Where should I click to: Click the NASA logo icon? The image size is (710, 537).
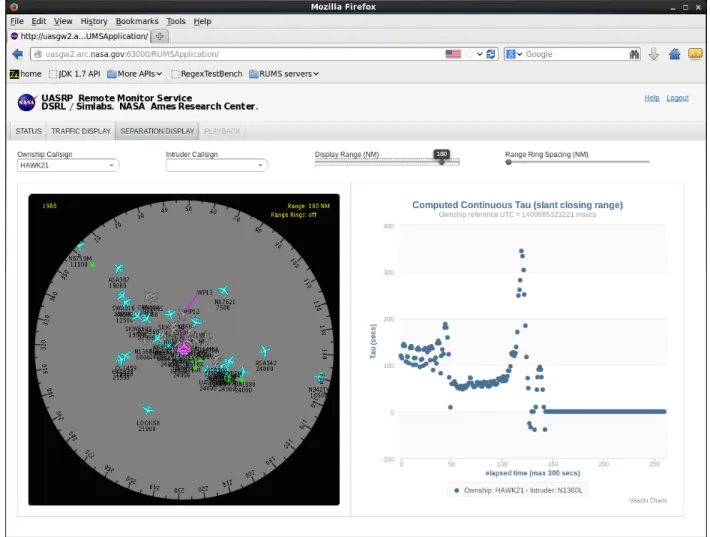27,102
